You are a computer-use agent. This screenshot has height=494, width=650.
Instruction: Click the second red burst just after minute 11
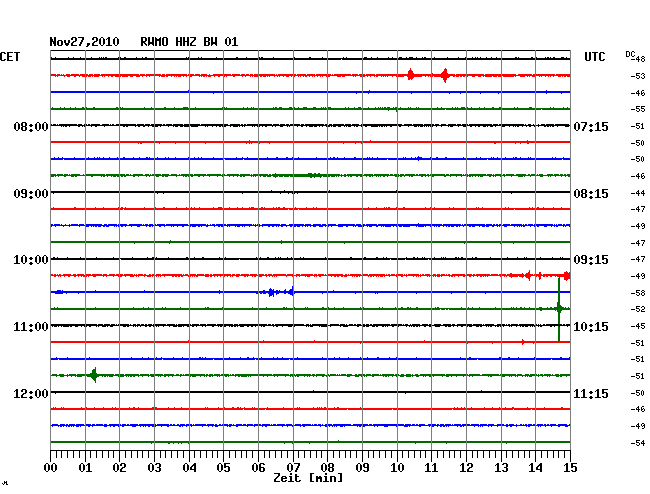point(445,75)
